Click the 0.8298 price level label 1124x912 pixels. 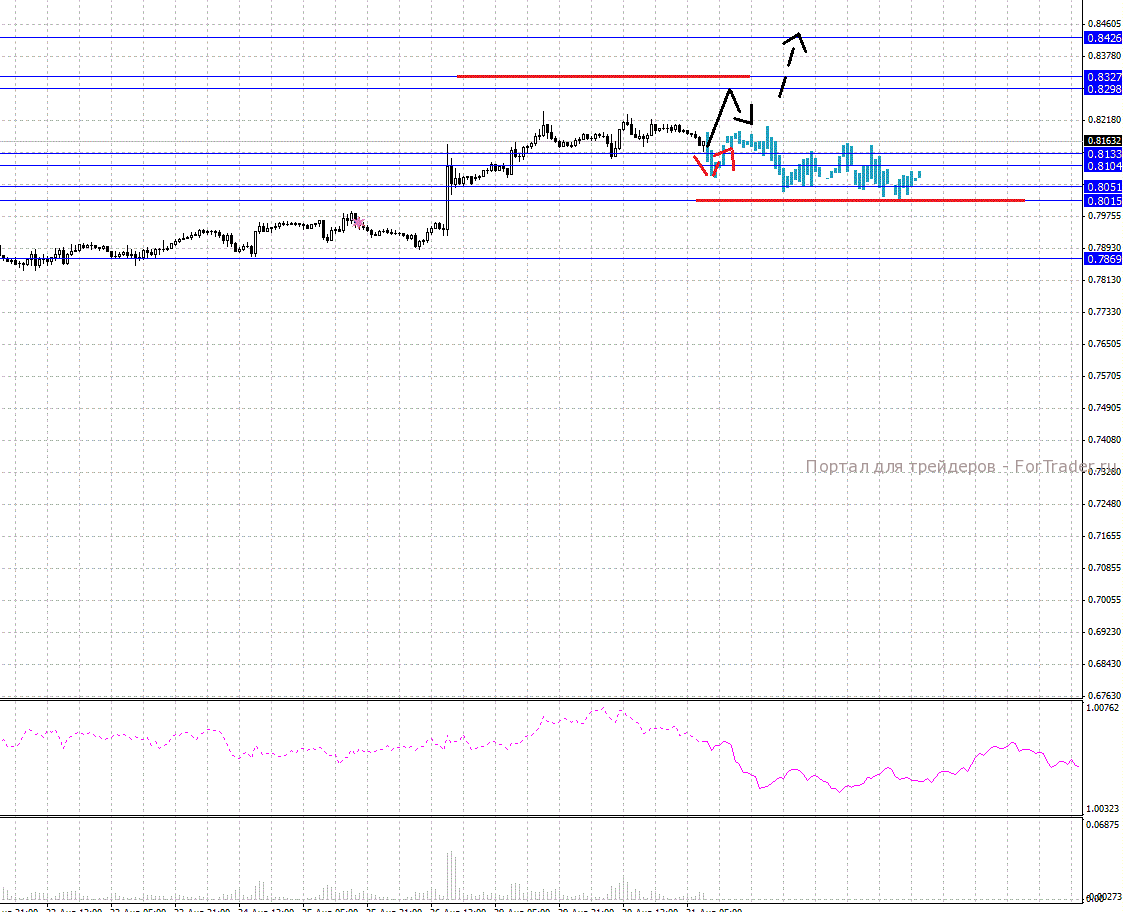(x=1103, y=89)
